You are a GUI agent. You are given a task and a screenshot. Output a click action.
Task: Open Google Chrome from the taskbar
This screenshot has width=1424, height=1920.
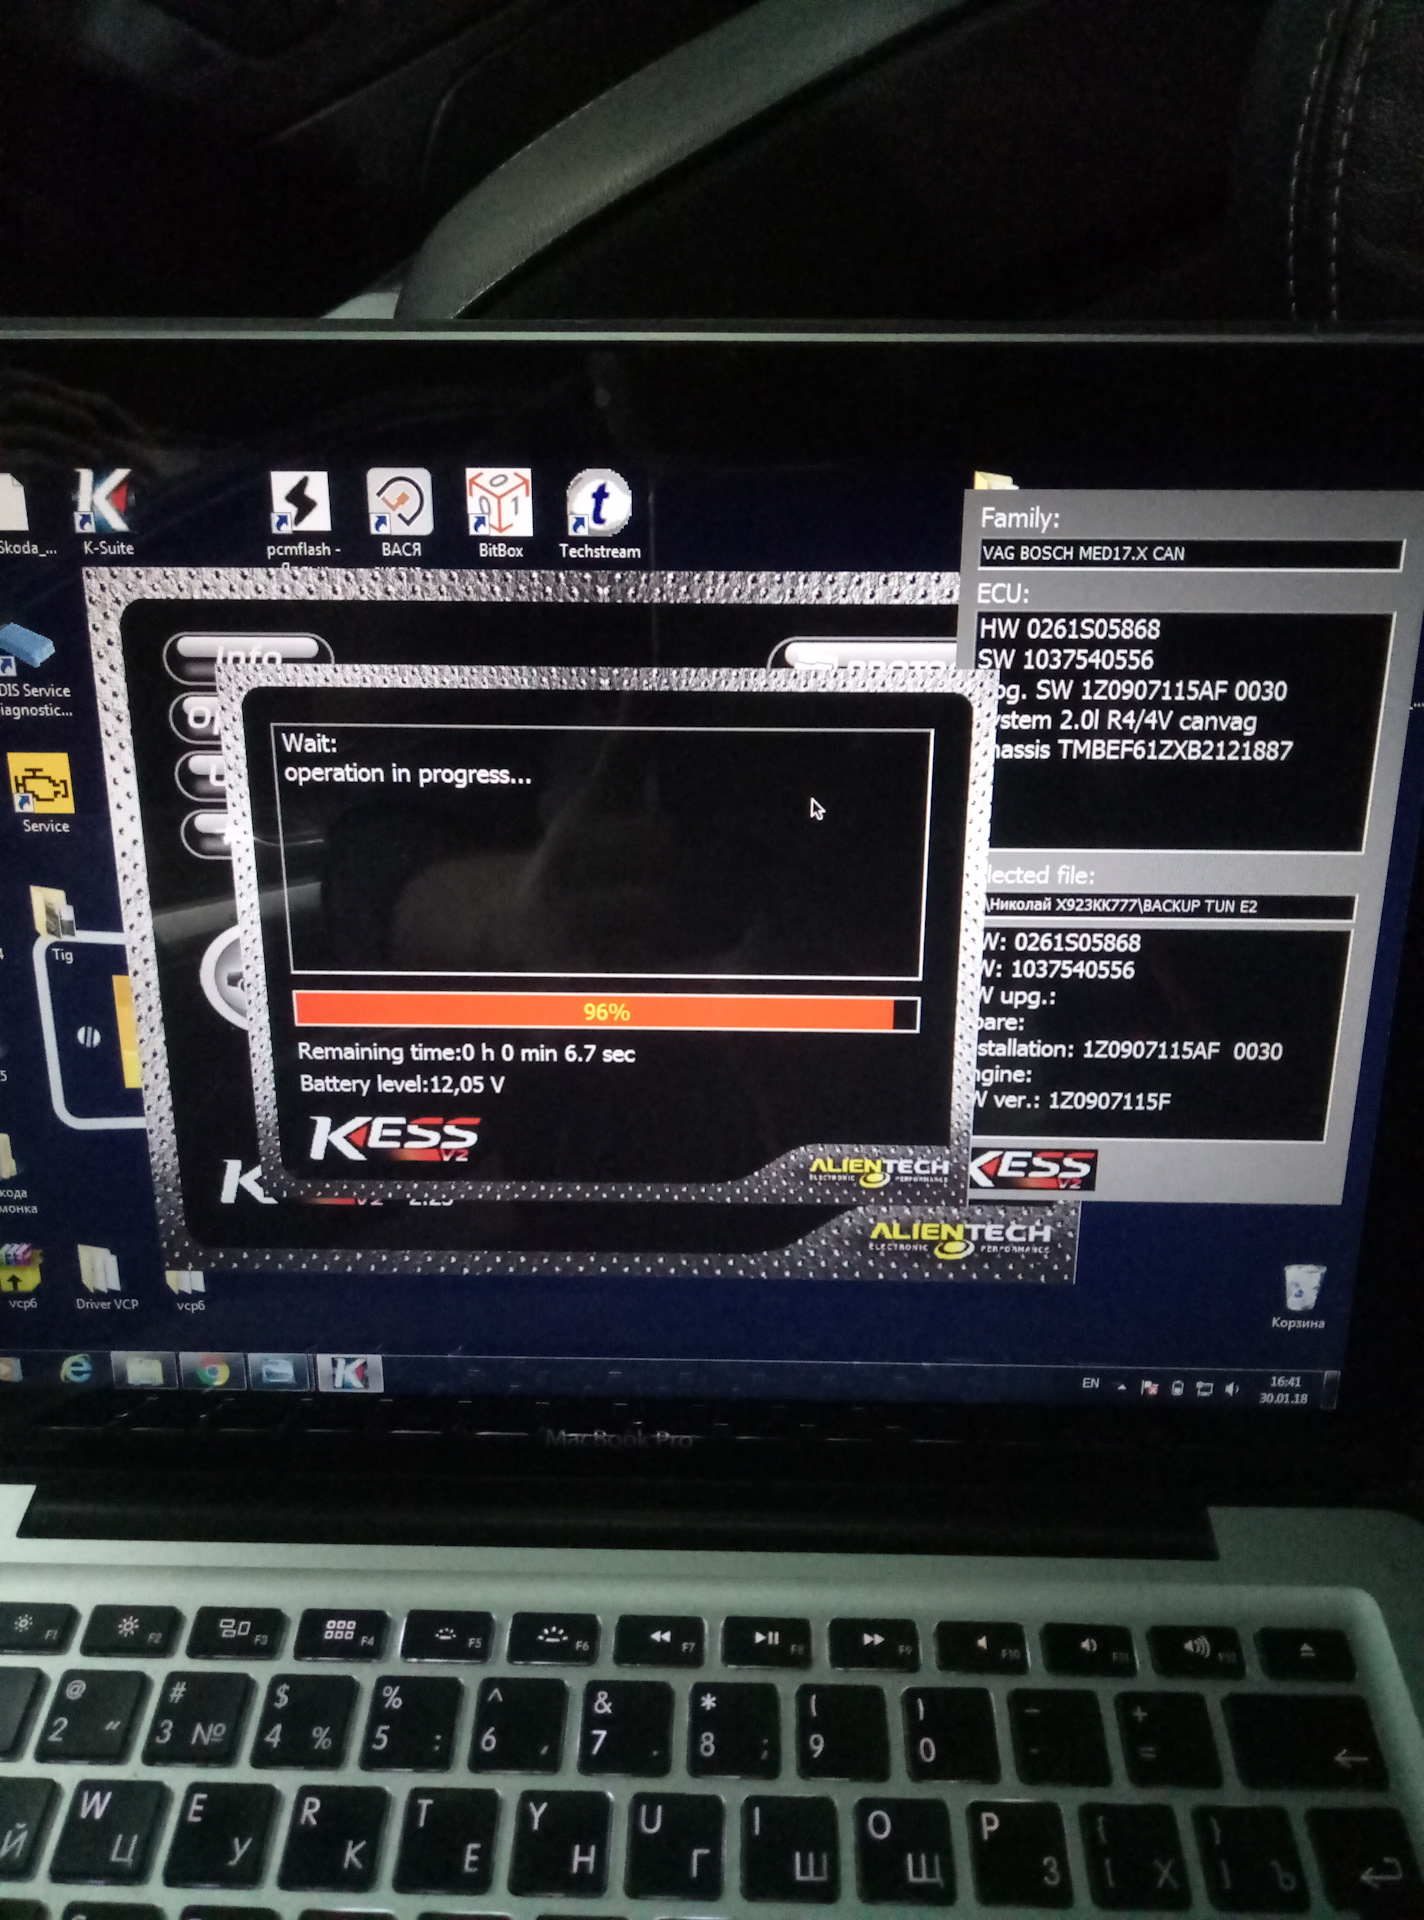[211, 1371]
